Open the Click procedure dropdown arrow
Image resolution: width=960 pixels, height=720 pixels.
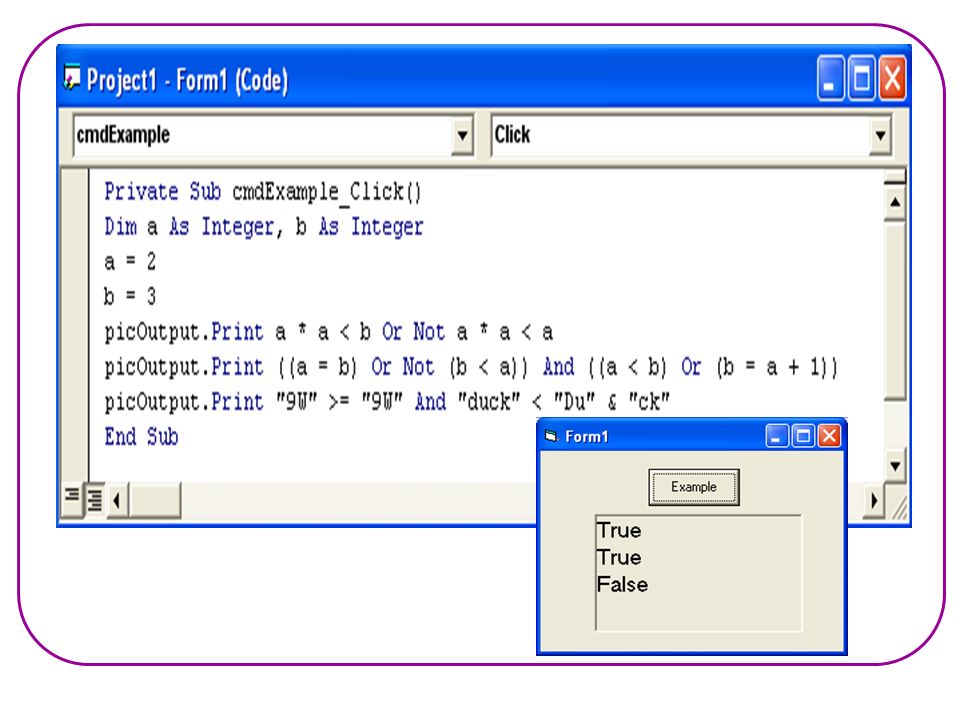880,135
